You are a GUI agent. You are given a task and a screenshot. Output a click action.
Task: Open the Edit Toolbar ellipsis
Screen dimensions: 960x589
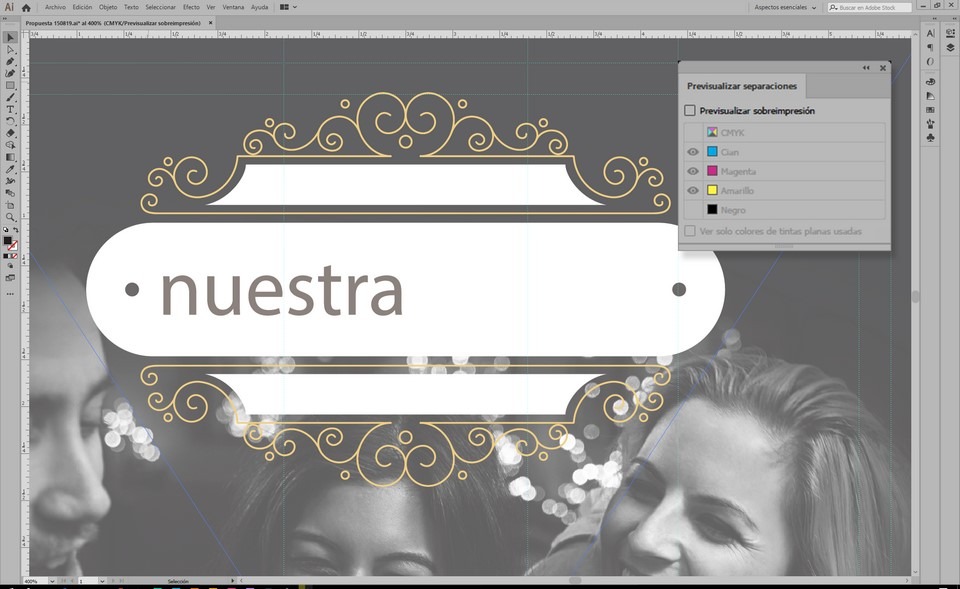point(10,294)
